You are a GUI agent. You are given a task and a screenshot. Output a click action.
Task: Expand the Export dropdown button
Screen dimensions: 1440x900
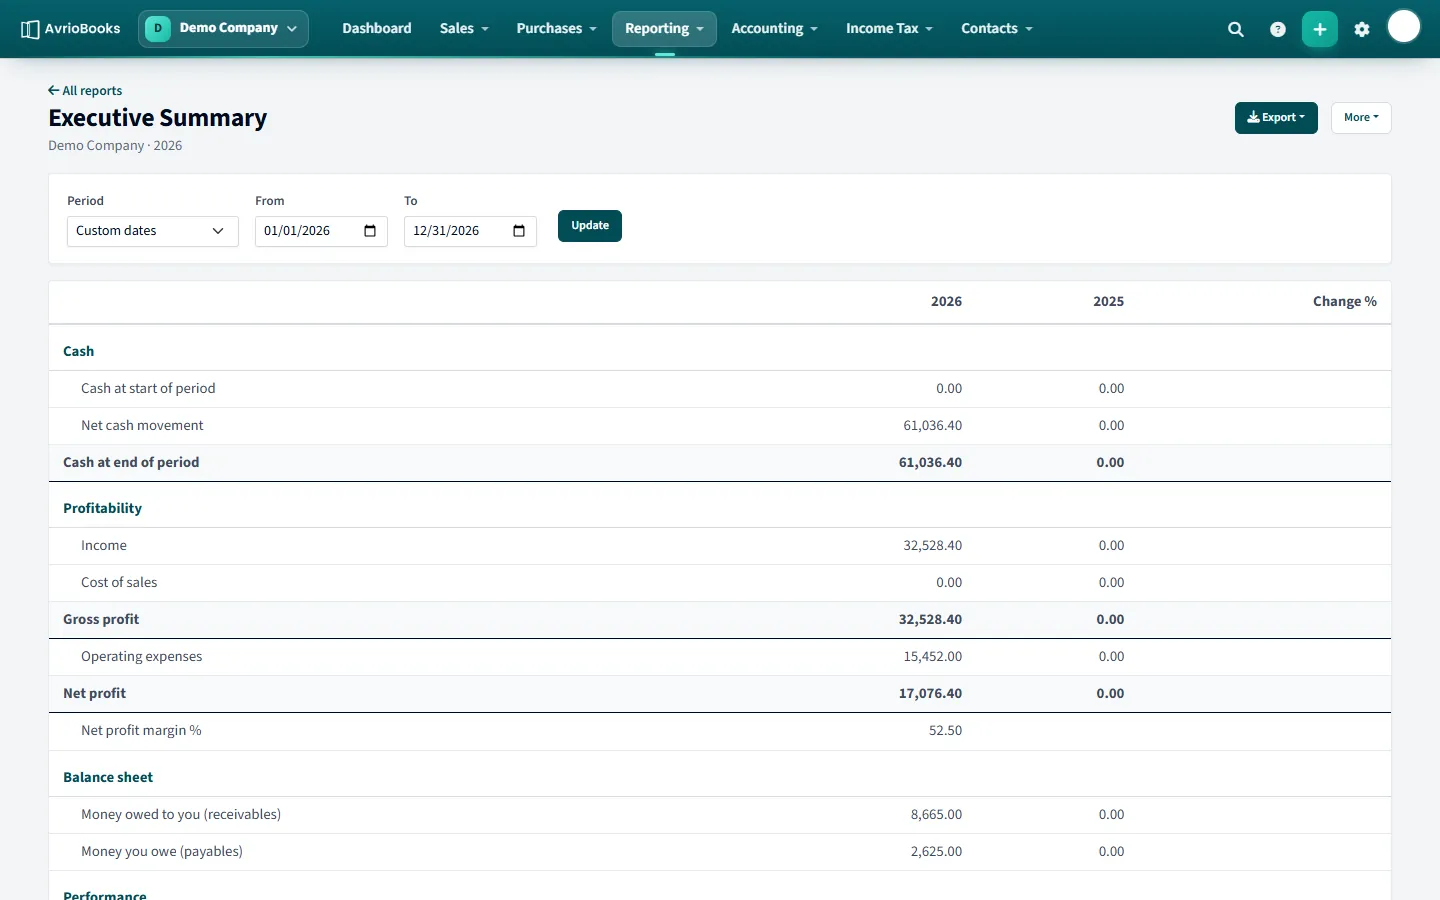[1276, 118]
